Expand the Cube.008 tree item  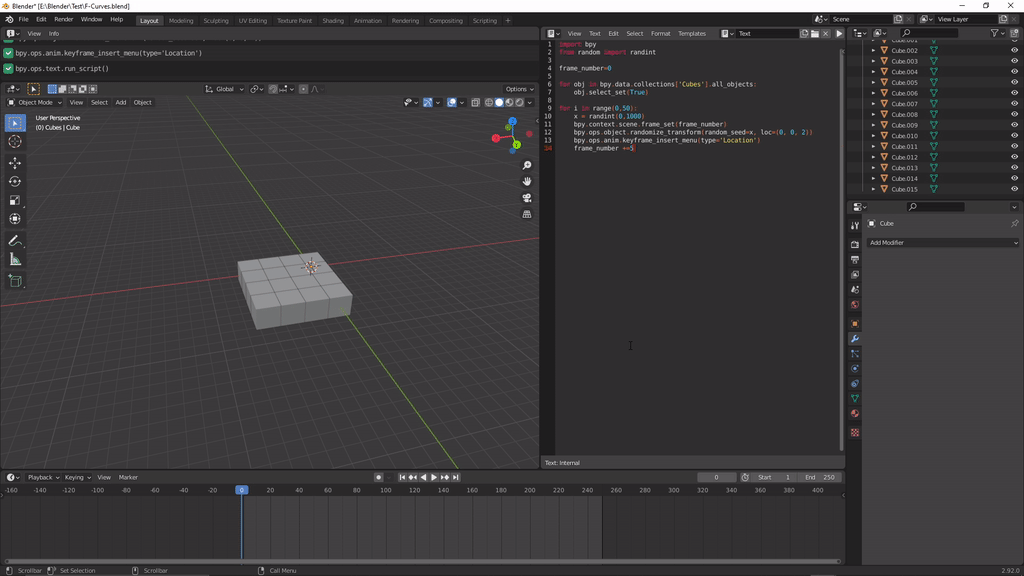tap(873, 115)
